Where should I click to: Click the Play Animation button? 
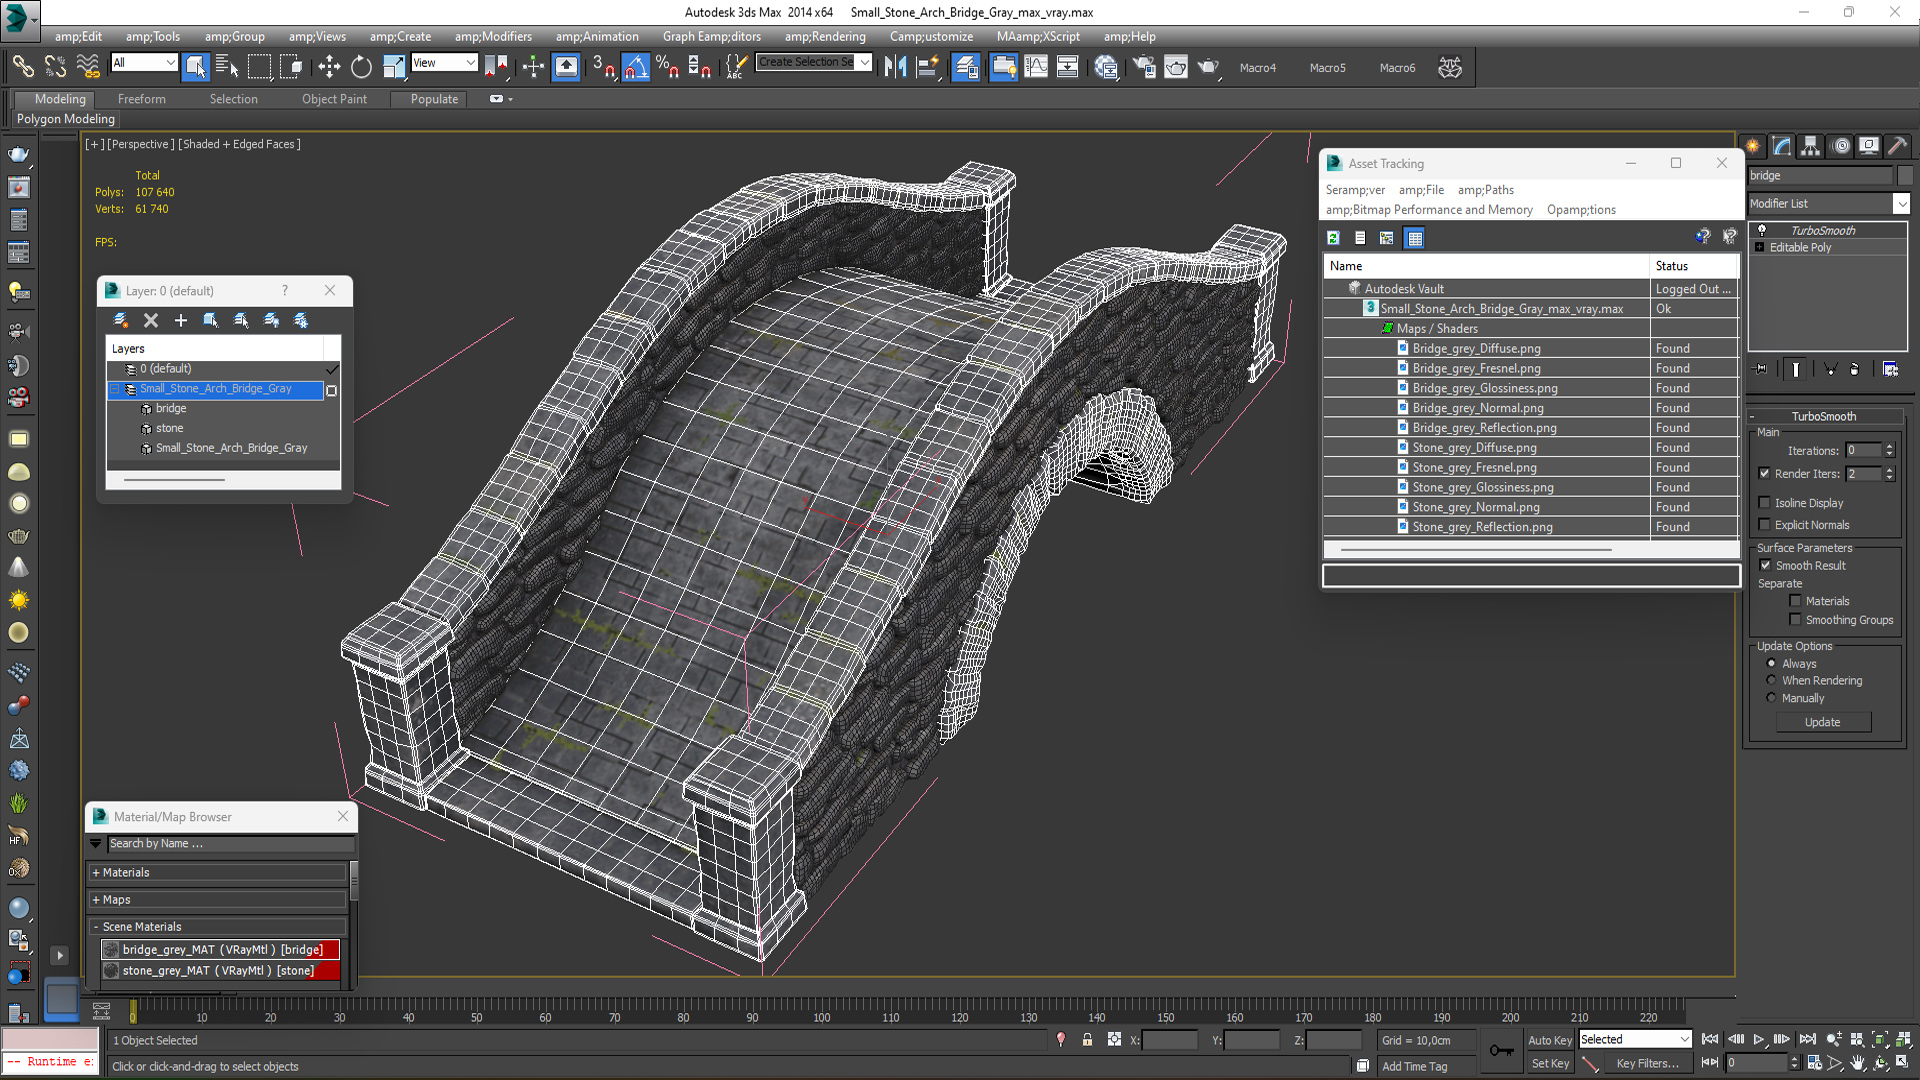pos(1759,1040)
